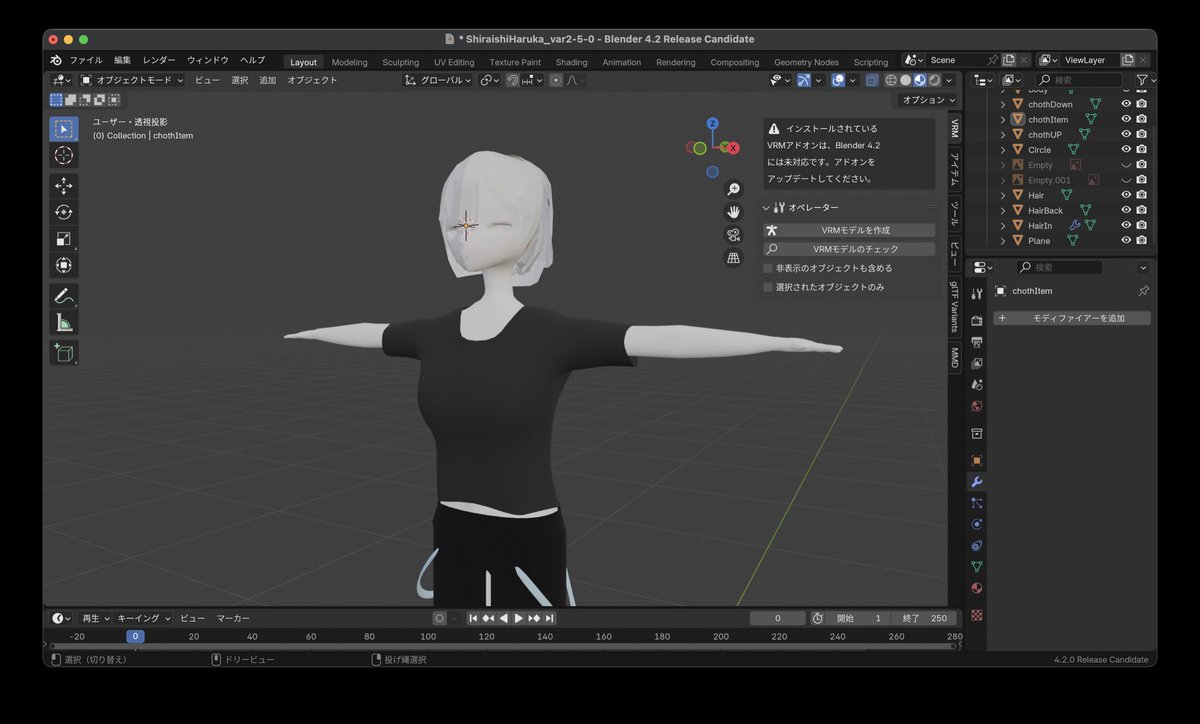Open the Global transform orientation dropdown
This screenshot has height=724, width=1200.
(438, 80)
